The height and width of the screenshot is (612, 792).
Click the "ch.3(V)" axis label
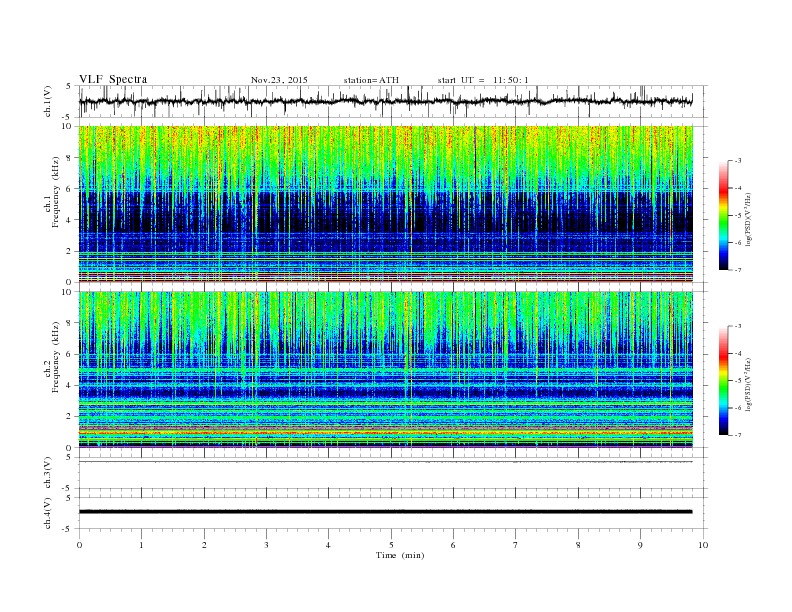click(x=48, y=473)
